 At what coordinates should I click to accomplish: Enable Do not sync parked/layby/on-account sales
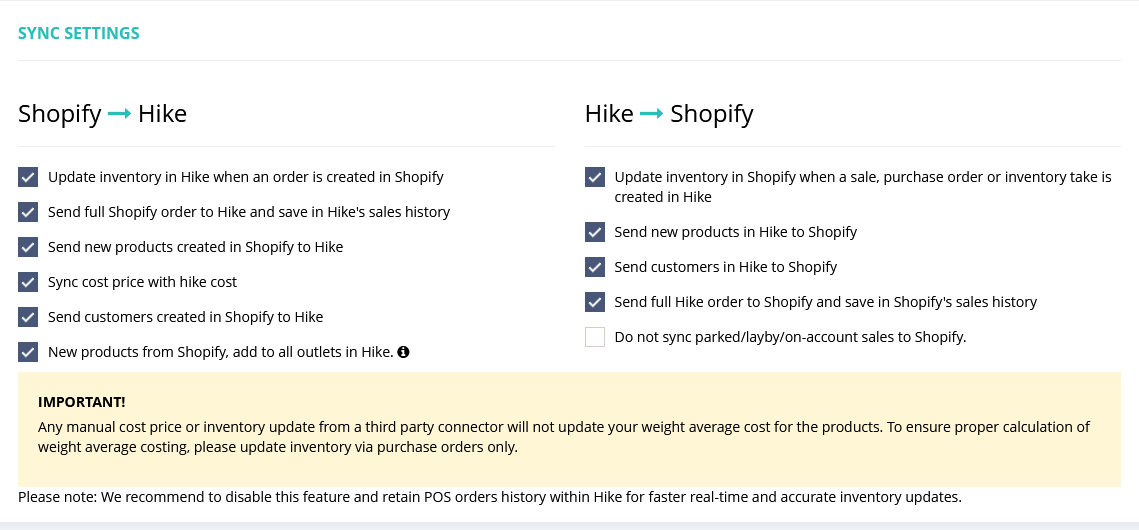(595, 337)
